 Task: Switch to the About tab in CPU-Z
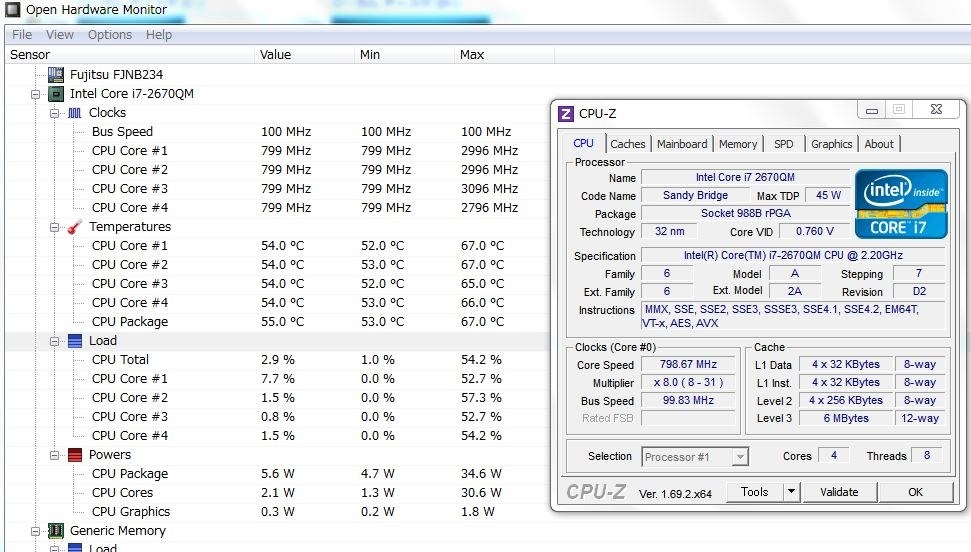(879, 144)
